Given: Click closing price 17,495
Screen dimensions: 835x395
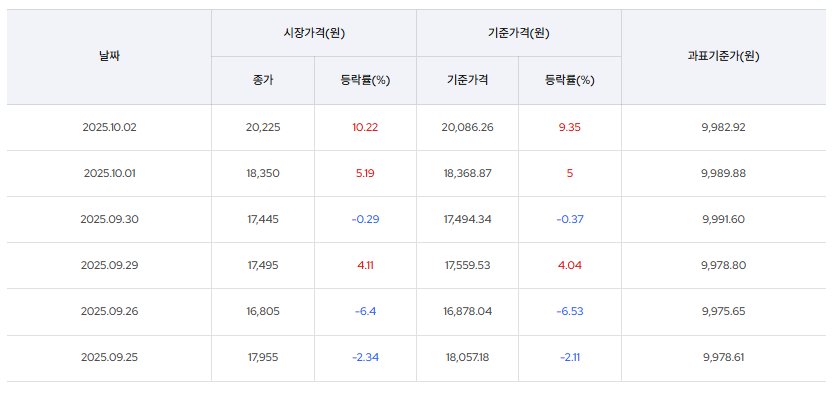Looking at the screenshot, I should (x=263, y=265).
